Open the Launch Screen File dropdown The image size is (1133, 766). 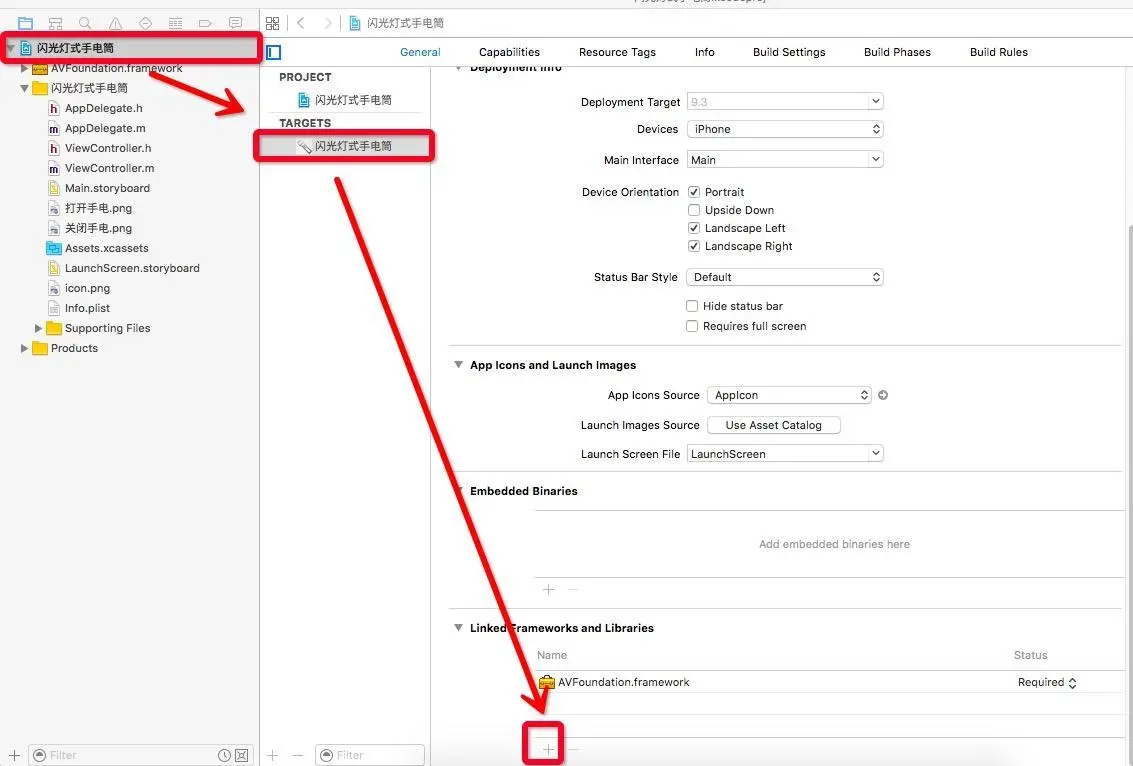click(x=785, y=454)
